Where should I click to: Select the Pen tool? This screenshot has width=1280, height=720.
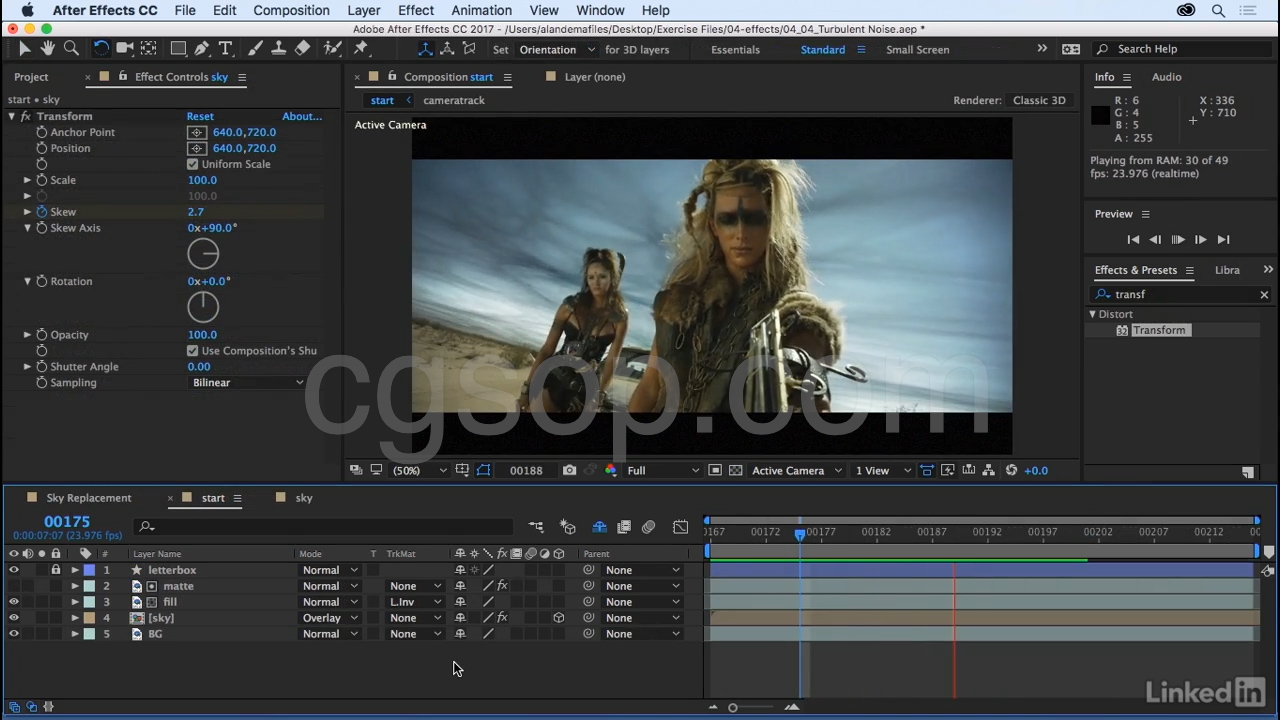coord(202,48)
